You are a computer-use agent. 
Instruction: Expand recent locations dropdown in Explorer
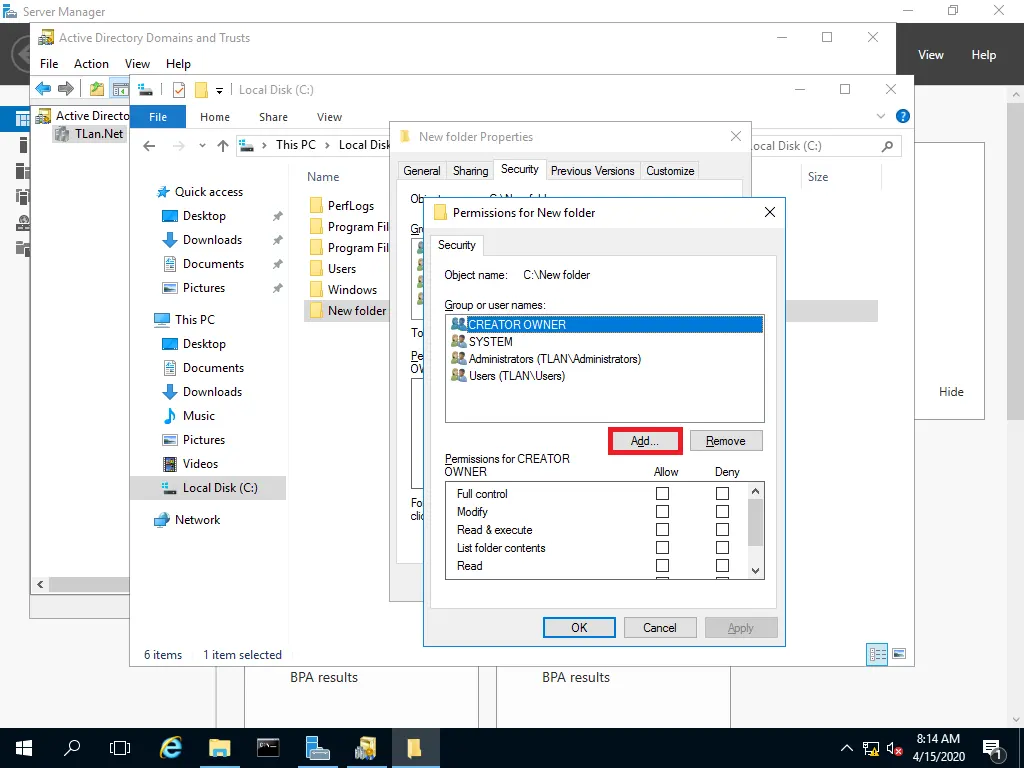(202, 146)
